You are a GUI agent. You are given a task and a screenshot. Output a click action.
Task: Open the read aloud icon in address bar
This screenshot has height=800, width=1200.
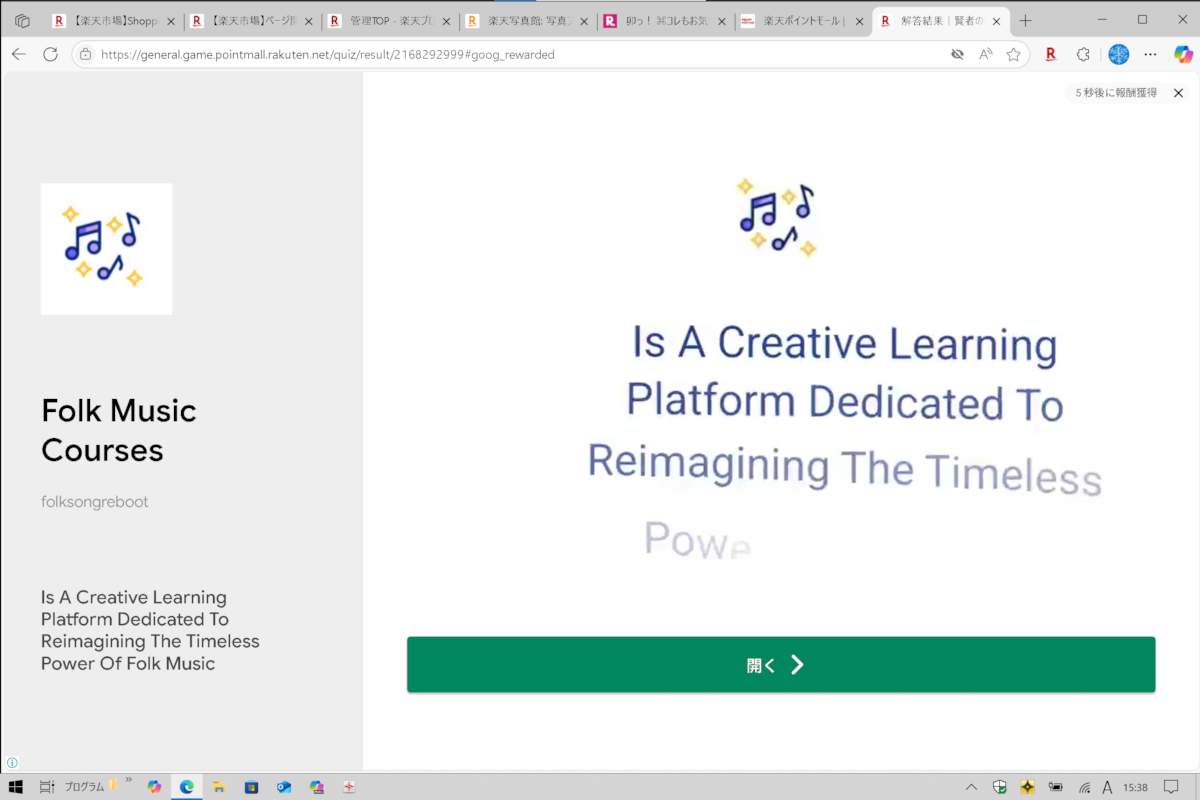(x=985, y=55)
